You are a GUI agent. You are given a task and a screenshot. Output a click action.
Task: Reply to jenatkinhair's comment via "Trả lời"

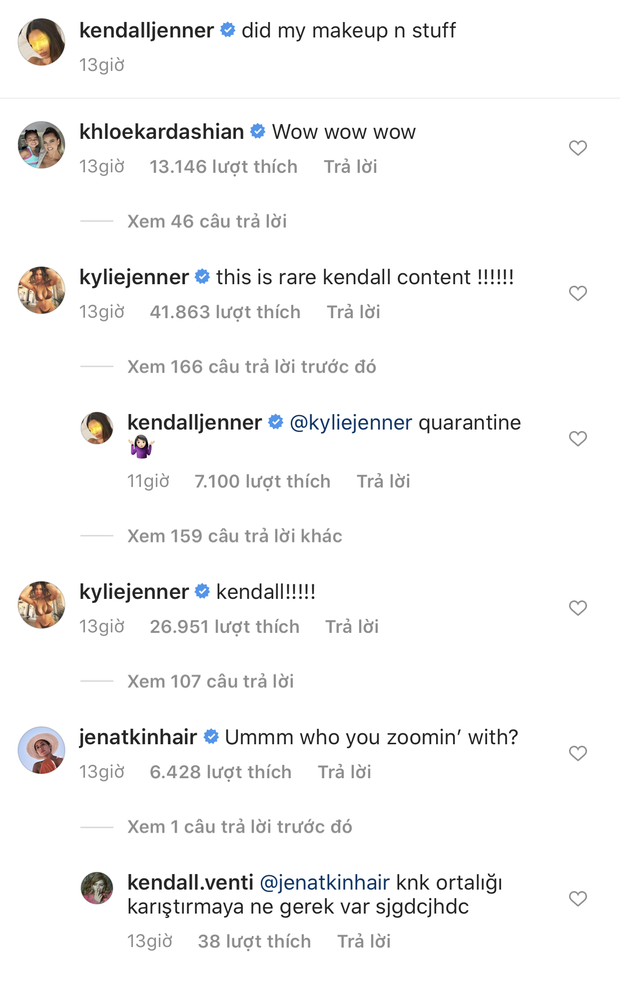coord(344,772)
